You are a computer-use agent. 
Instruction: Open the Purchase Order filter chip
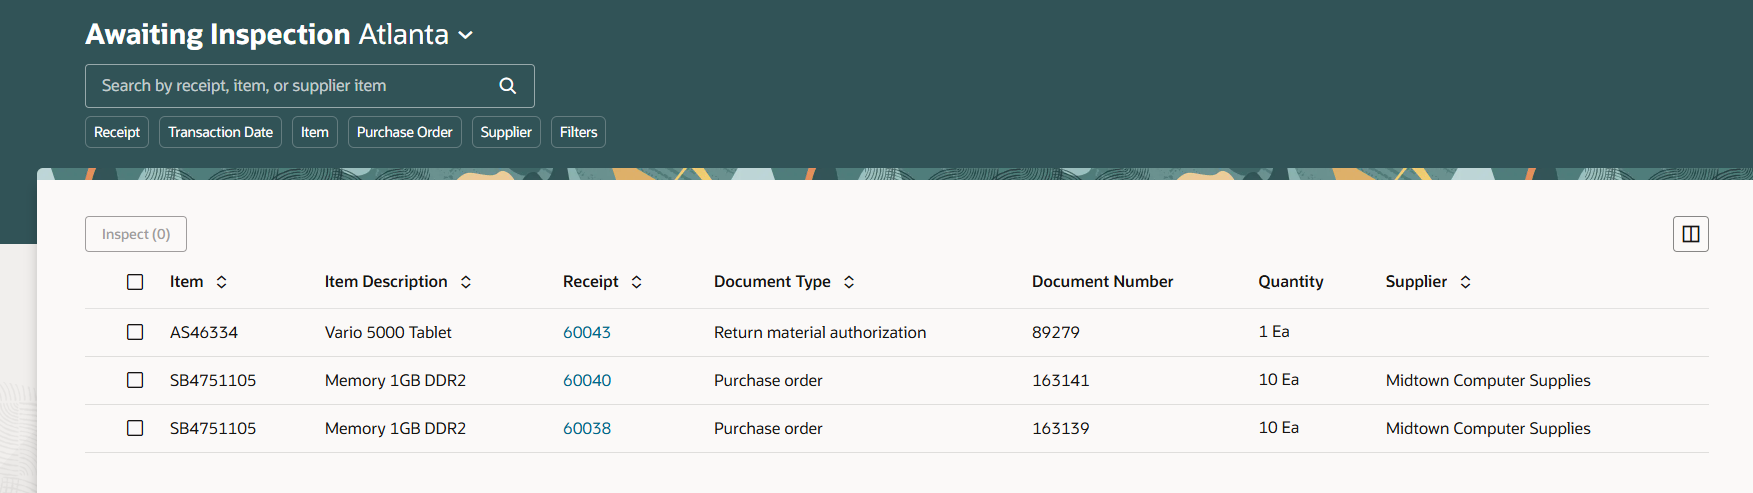[405, 132]
